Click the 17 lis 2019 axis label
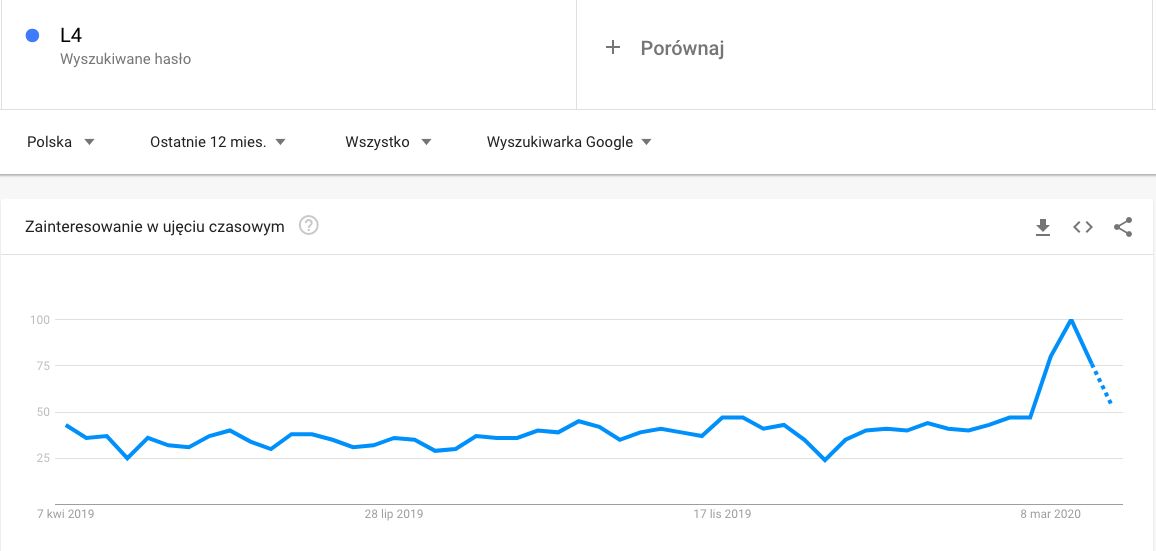The height and width of the screenshot is (551, 1156). [722, 514]
